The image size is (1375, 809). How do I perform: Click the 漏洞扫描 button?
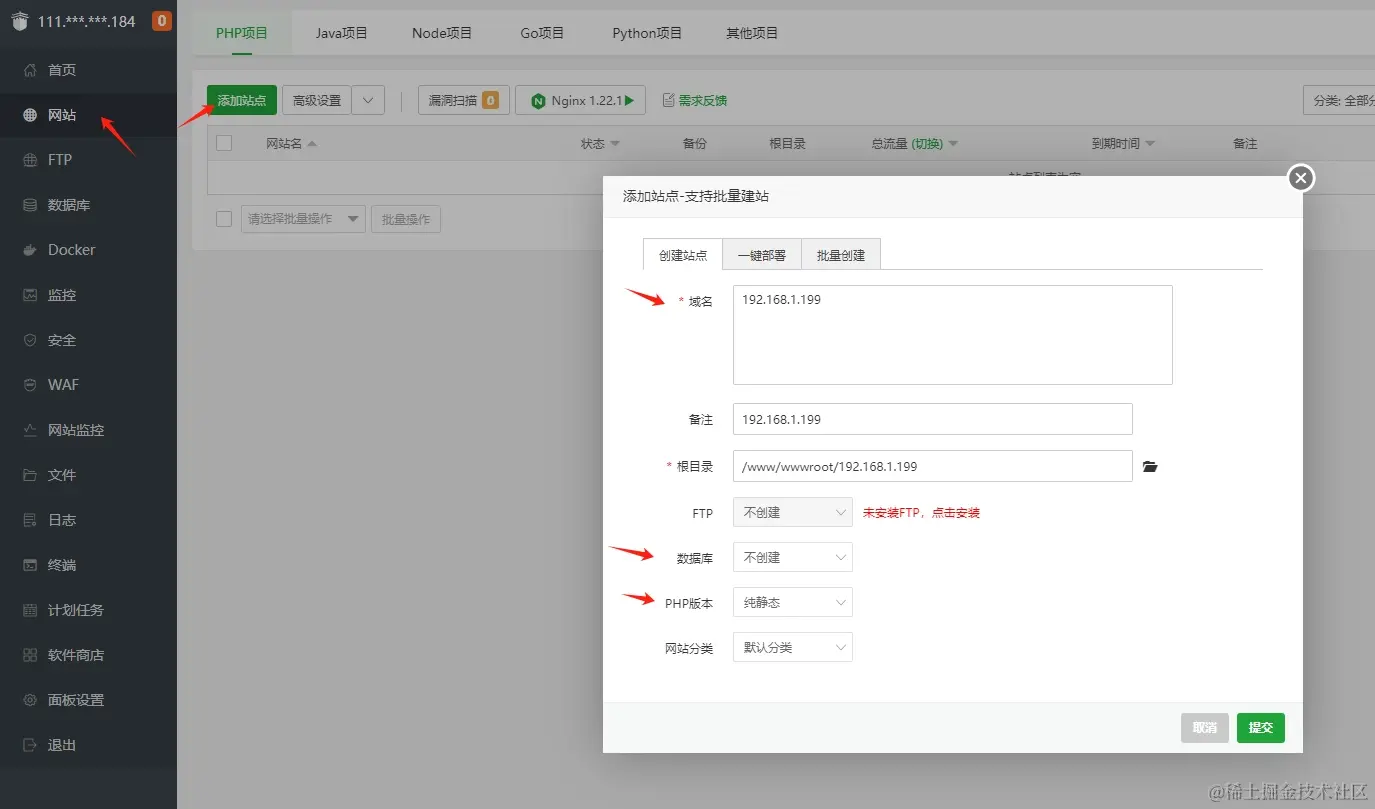pyautogui.click(x=464, y=100)
